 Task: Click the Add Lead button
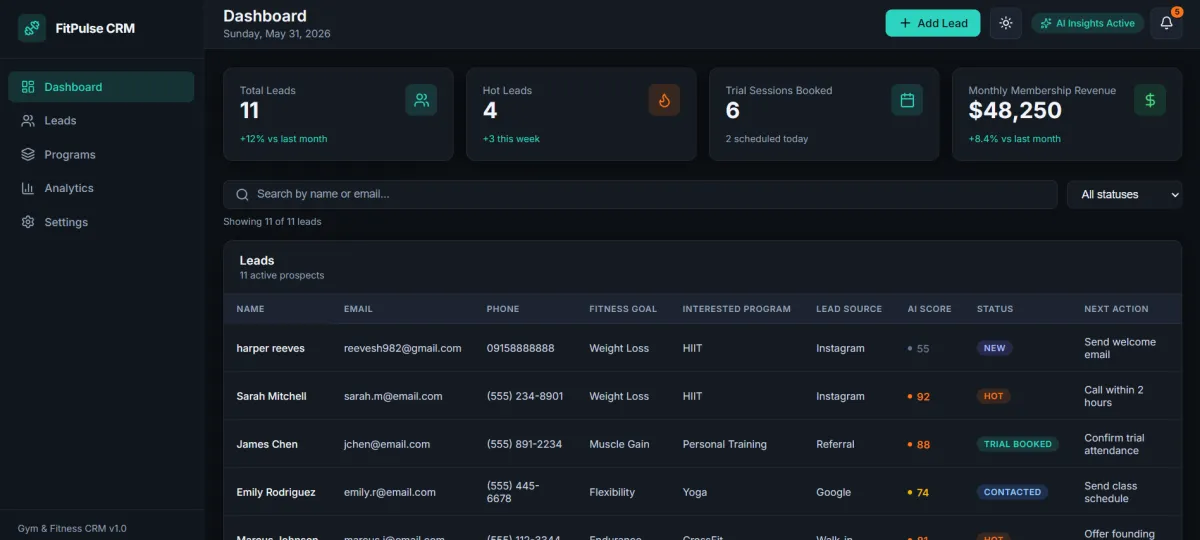point(933,23)
